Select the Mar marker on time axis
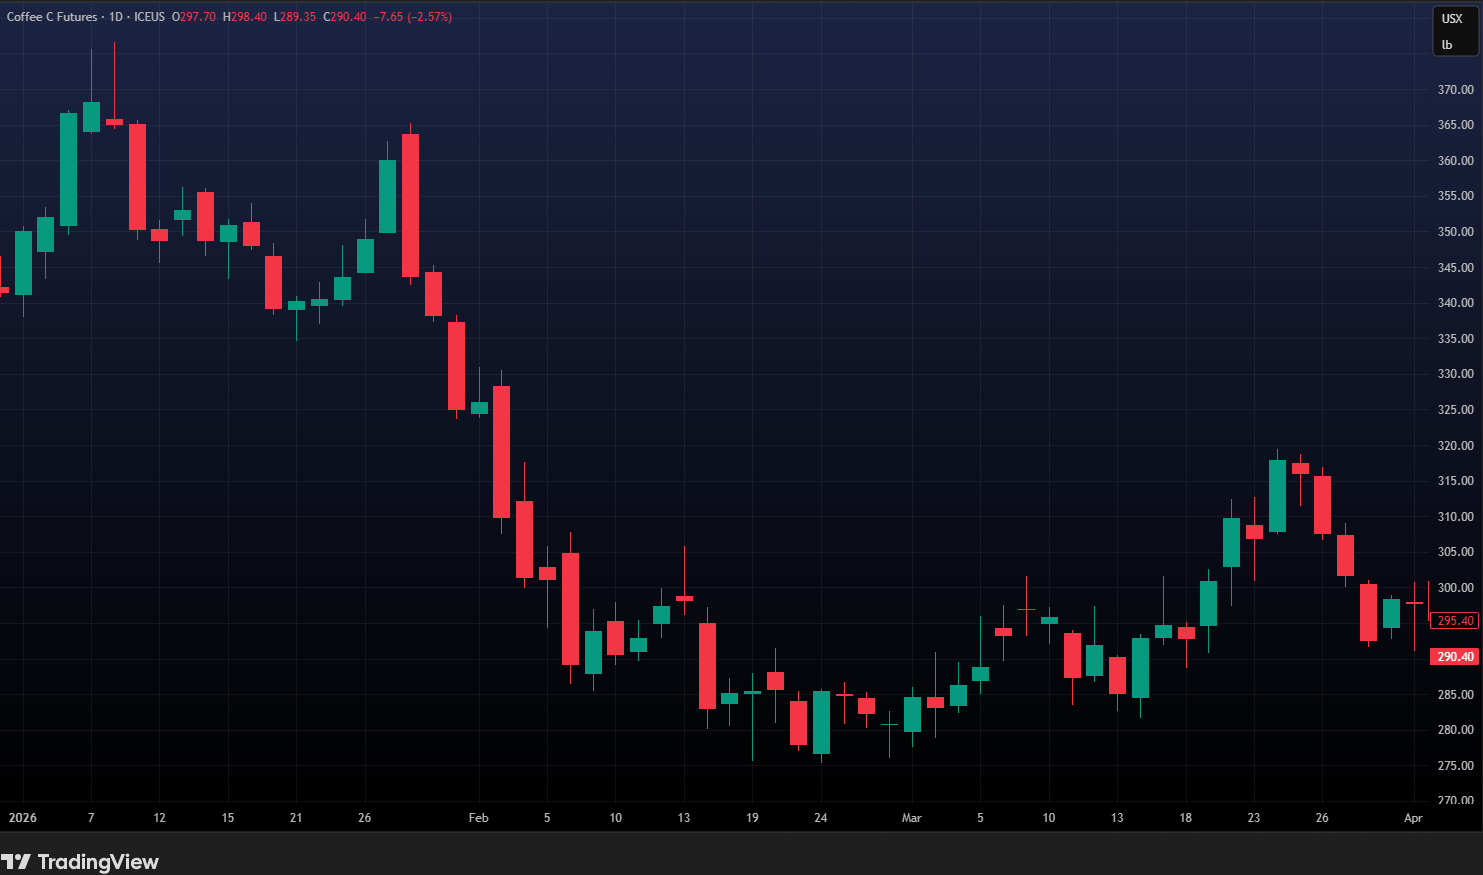Viewport: 1483px width, 875px height. click(911, 818)
